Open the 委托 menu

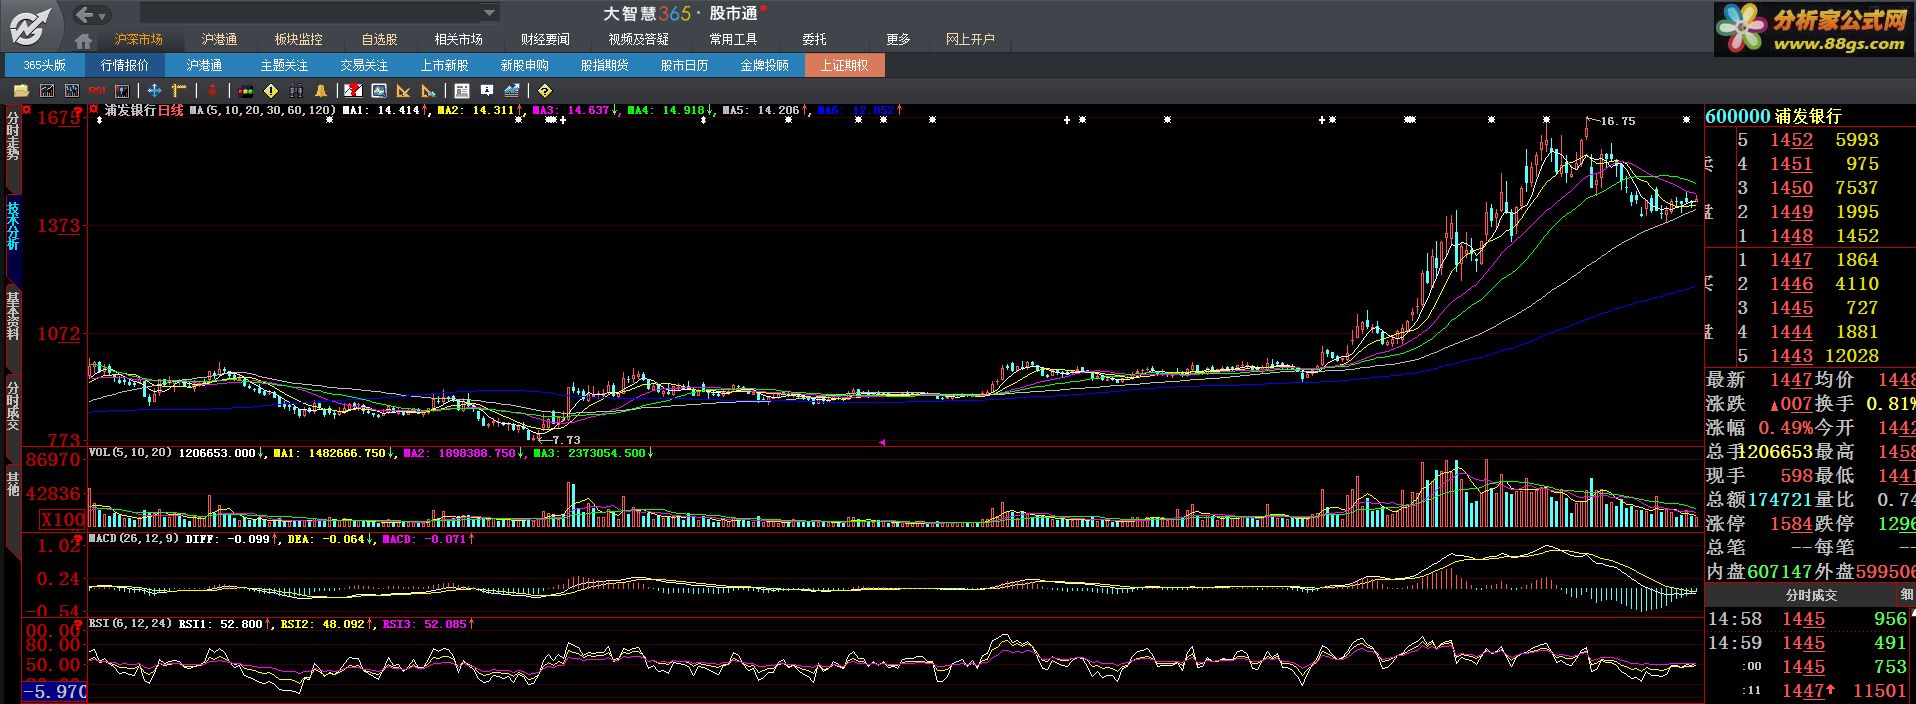814,39
